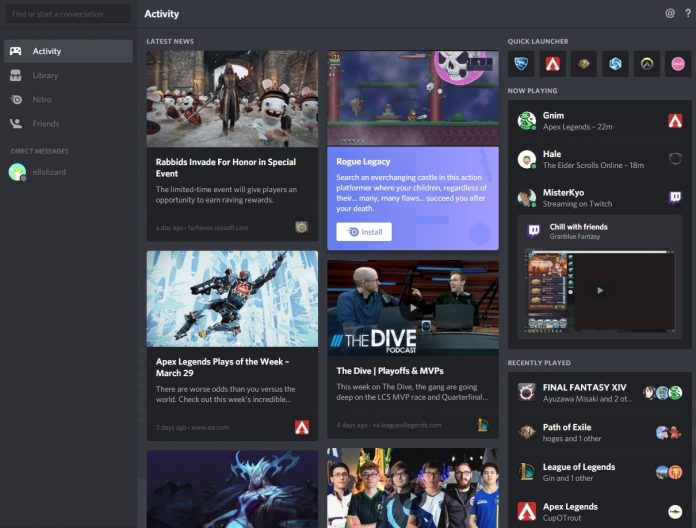Launch Rocket League from Quick Launcher
The width and height of the screenshot is (696, 528).
click(521, 64)
